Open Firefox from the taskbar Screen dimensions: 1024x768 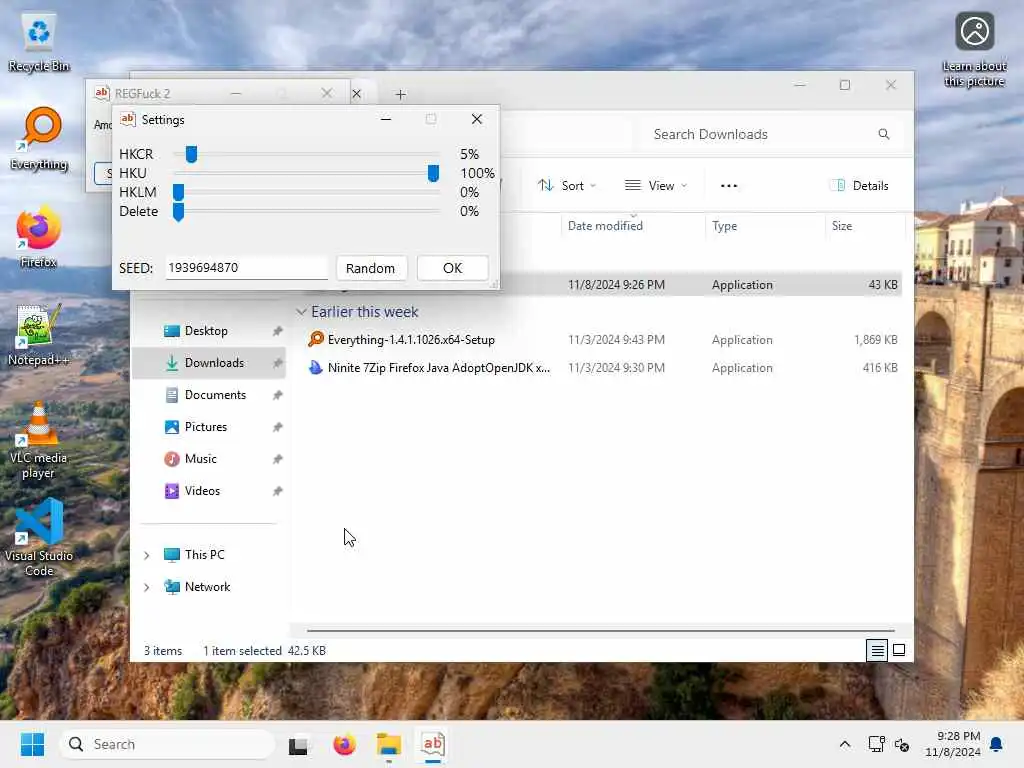click(x=344, y=744)
